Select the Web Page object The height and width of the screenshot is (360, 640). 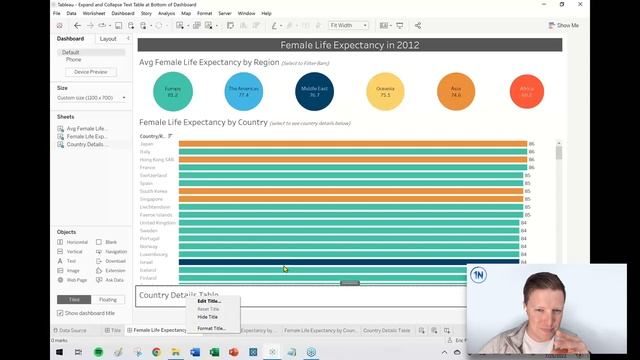click(72, 280)
